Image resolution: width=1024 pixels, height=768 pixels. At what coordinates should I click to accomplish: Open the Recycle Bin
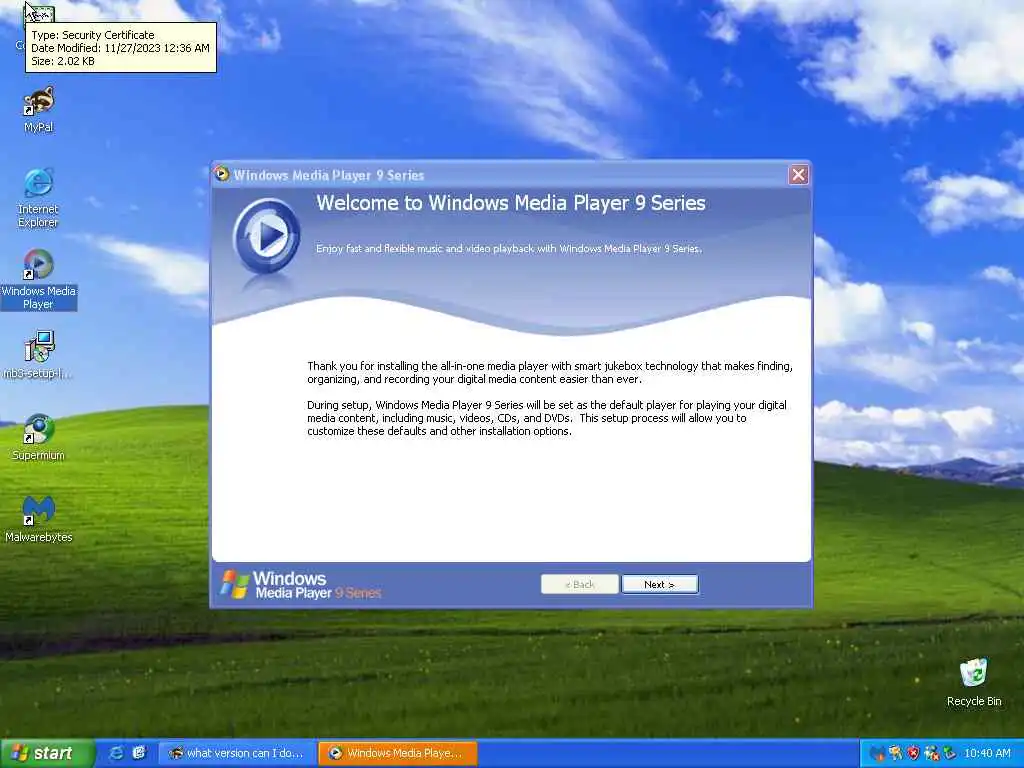coord(974,682)
